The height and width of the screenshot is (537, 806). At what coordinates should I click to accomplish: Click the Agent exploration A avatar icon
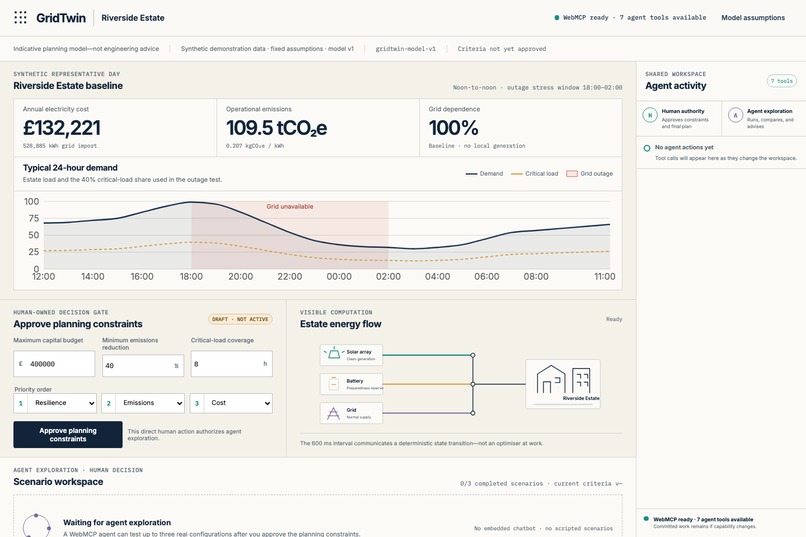pyautogui.click(x=736, y=115)
